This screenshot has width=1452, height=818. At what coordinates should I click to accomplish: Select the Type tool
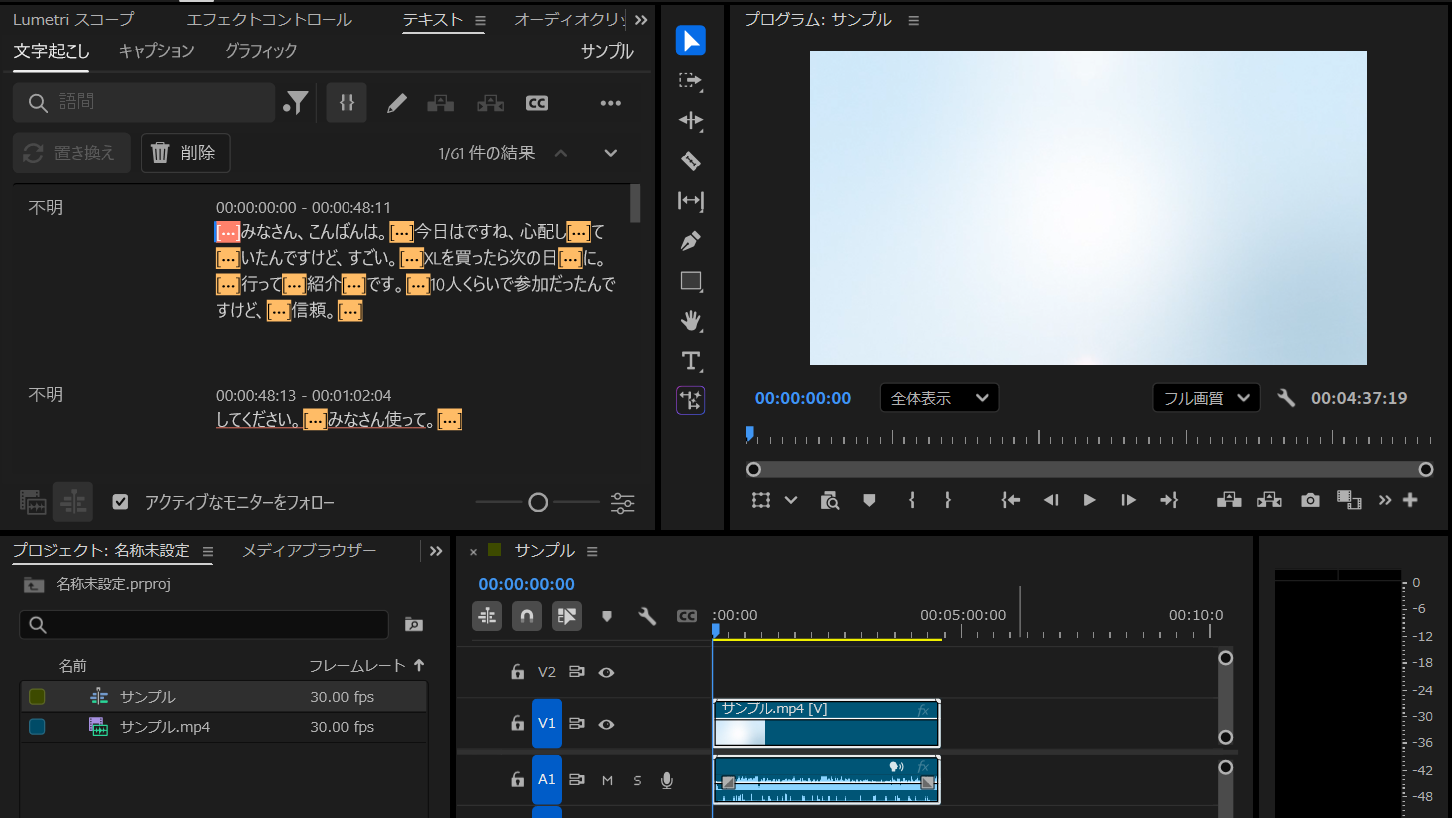(690, 361)
